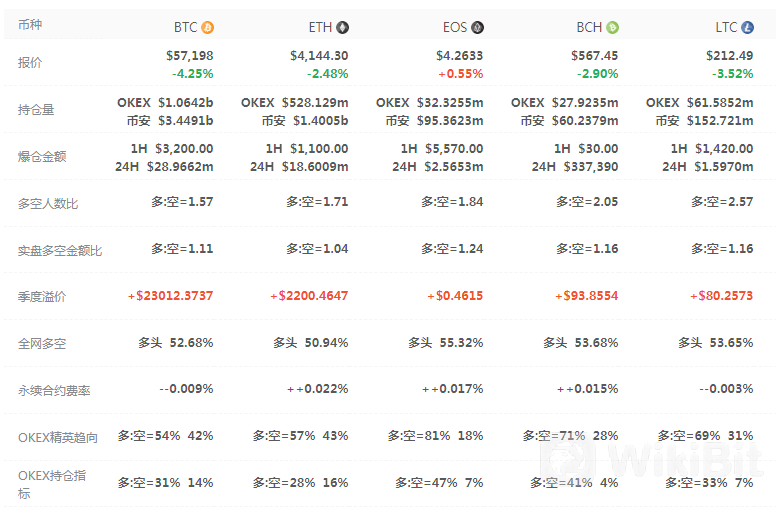Screen dimensions: 779x507
Task: Select the ETH column header
Action: click(320, 28)
